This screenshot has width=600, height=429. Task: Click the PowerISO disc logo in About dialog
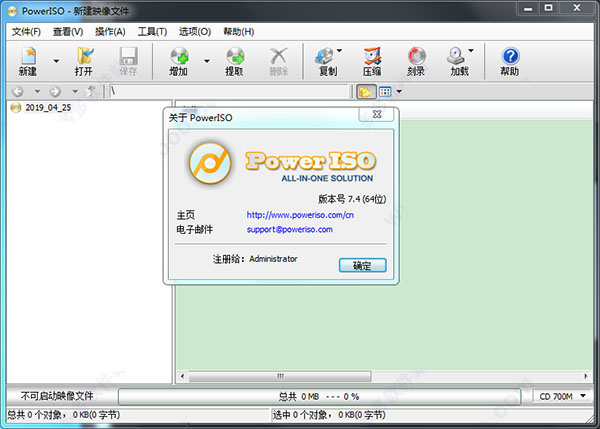[210, 163]
